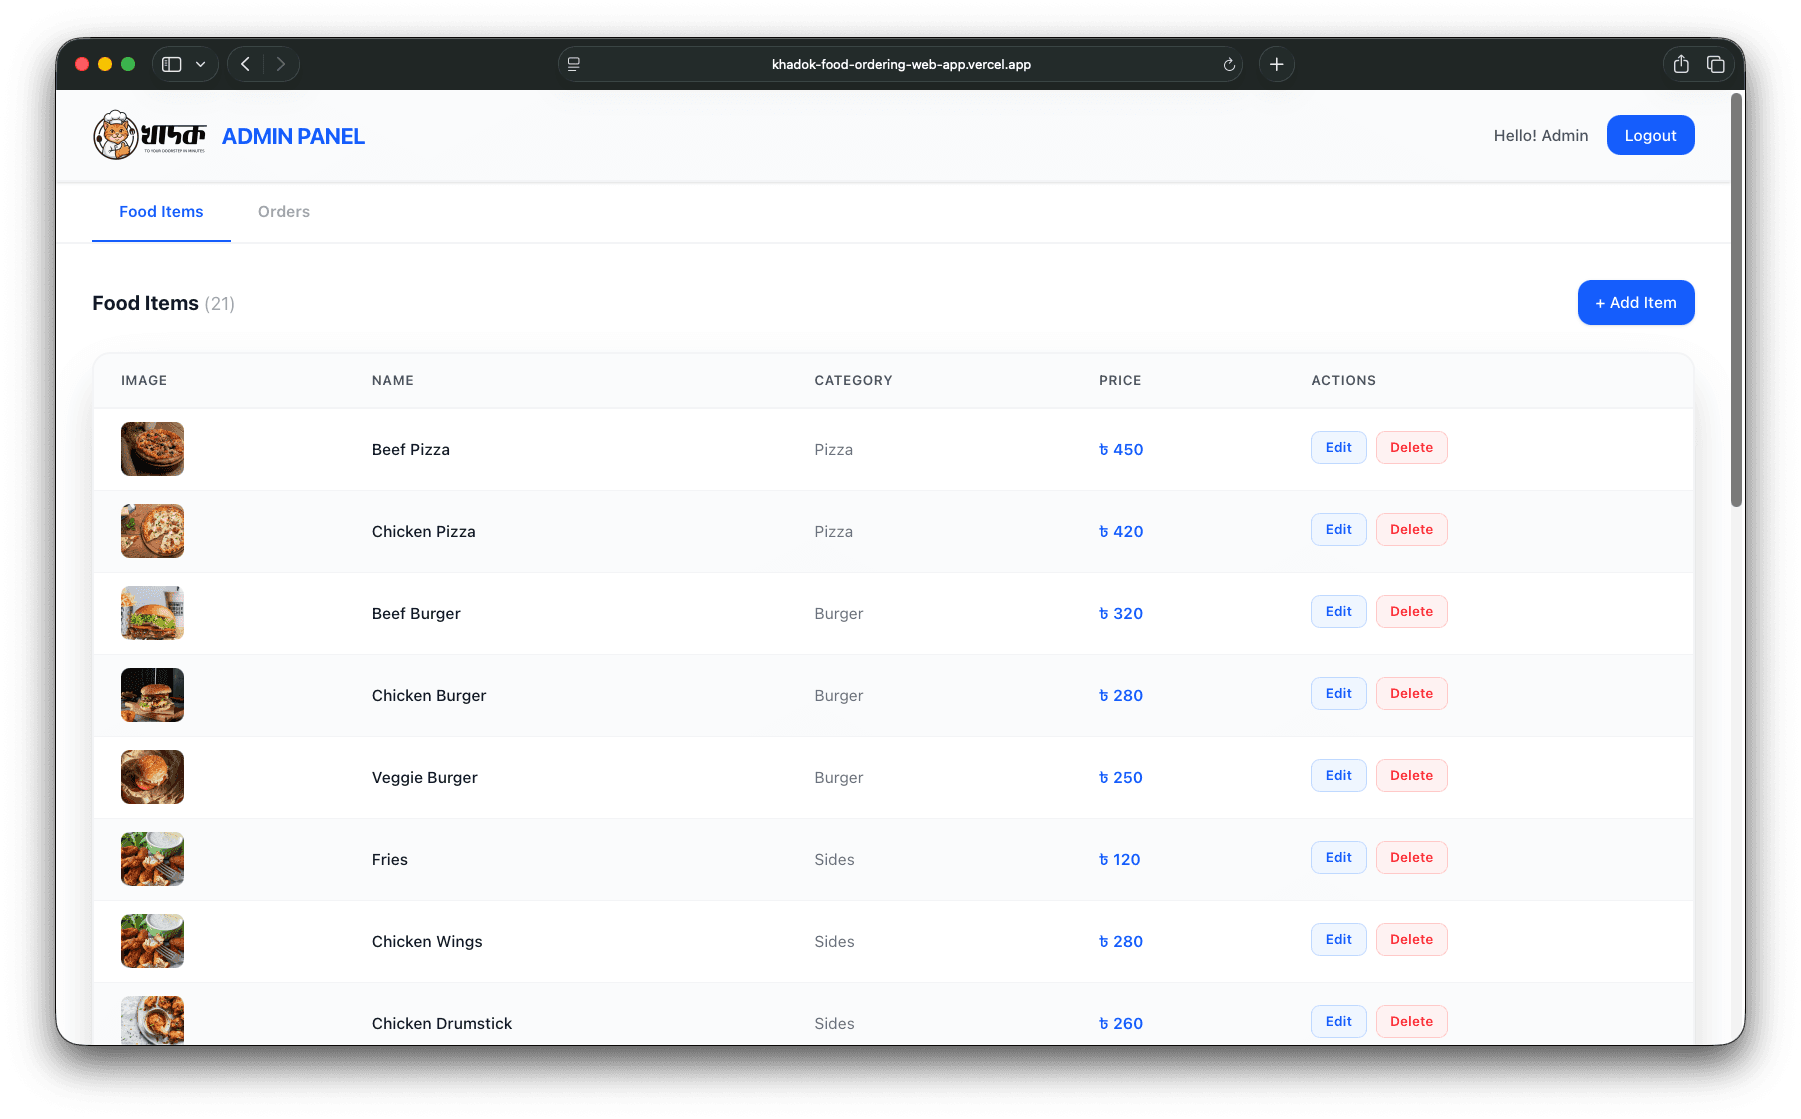Select the Chicken Pizza name
The width and height of the screenshot is (1801, 1119).
[x=424, y=532]
